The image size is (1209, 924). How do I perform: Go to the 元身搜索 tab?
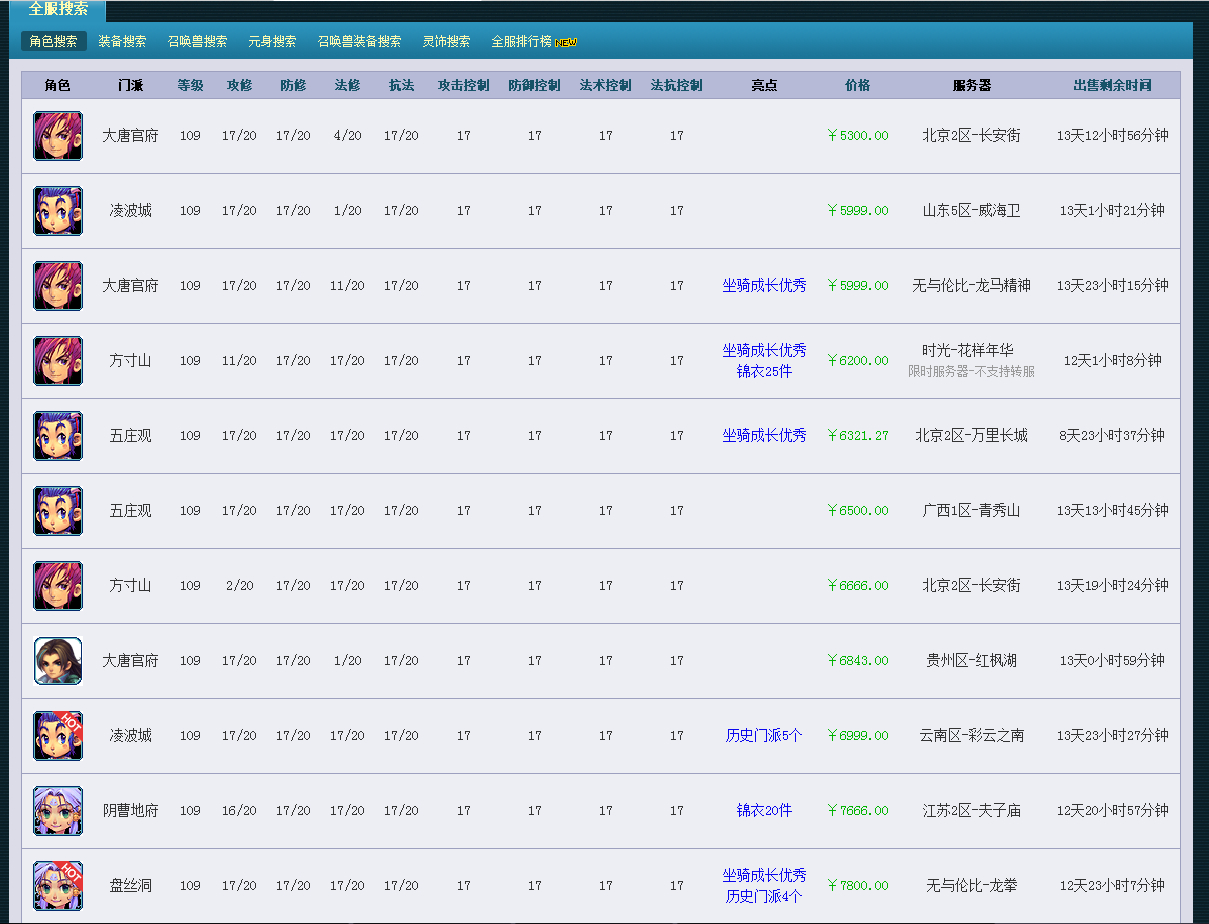[x=272, y=42]
